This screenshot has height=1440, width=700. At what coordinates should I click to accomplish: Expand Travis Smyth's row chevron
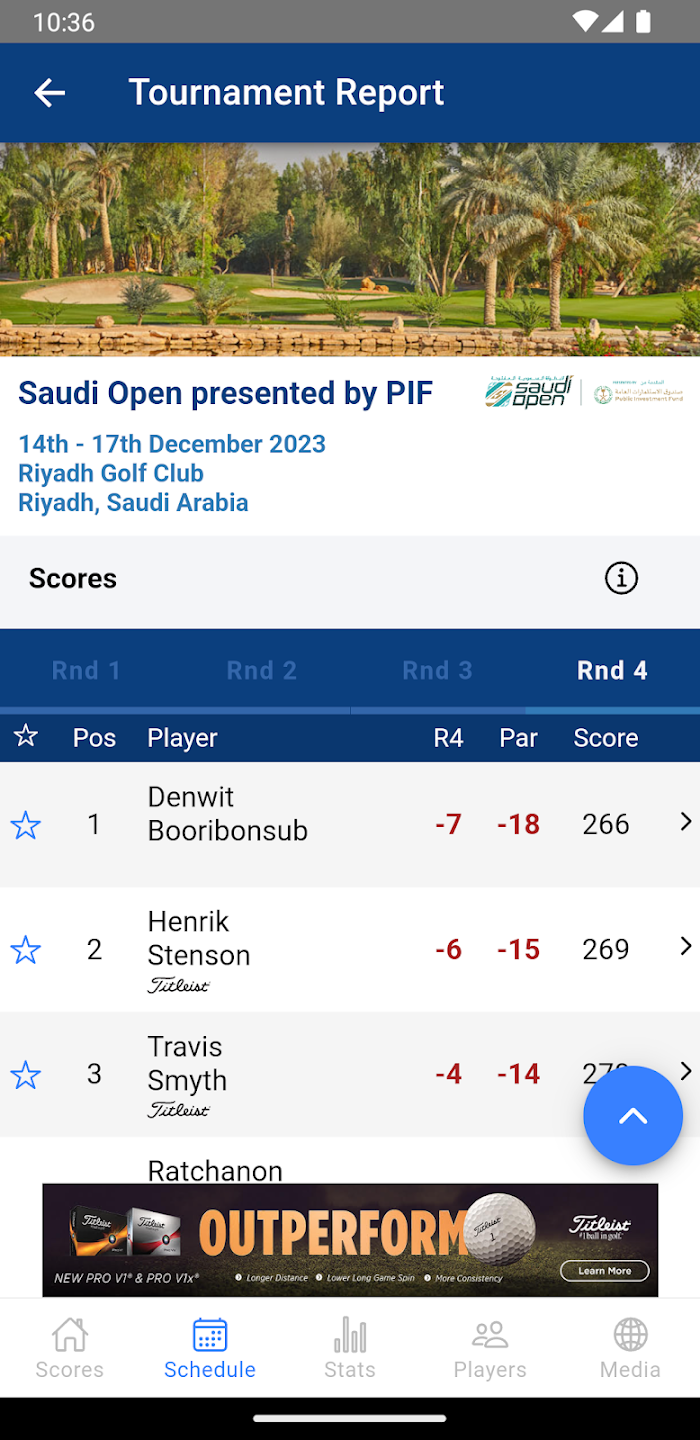pyautogui.click(x=686, y=1071)
